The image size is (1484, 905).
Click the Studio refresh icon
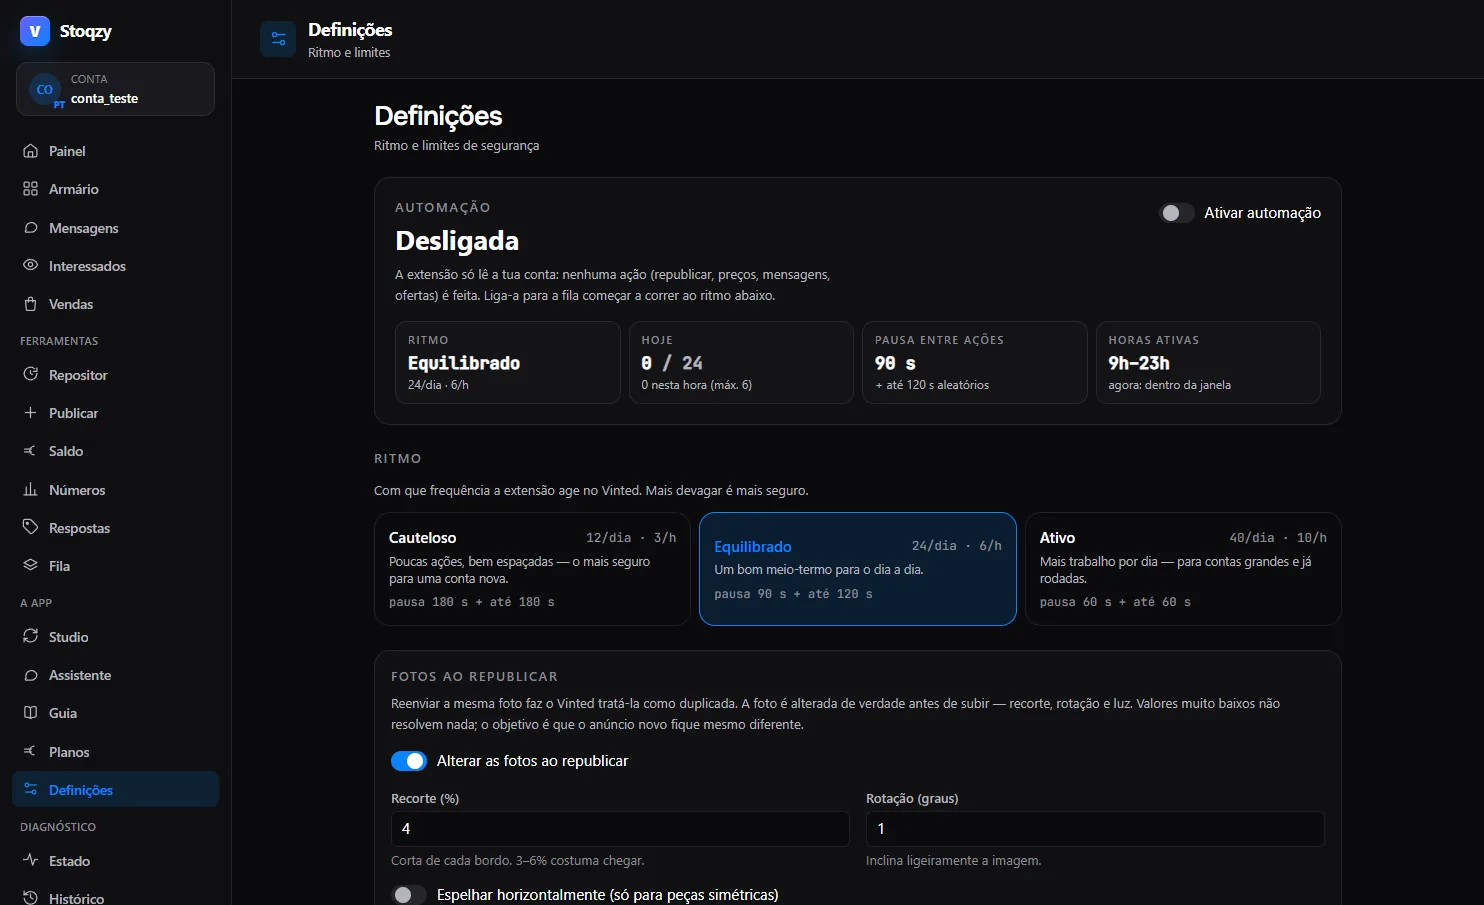30,637
